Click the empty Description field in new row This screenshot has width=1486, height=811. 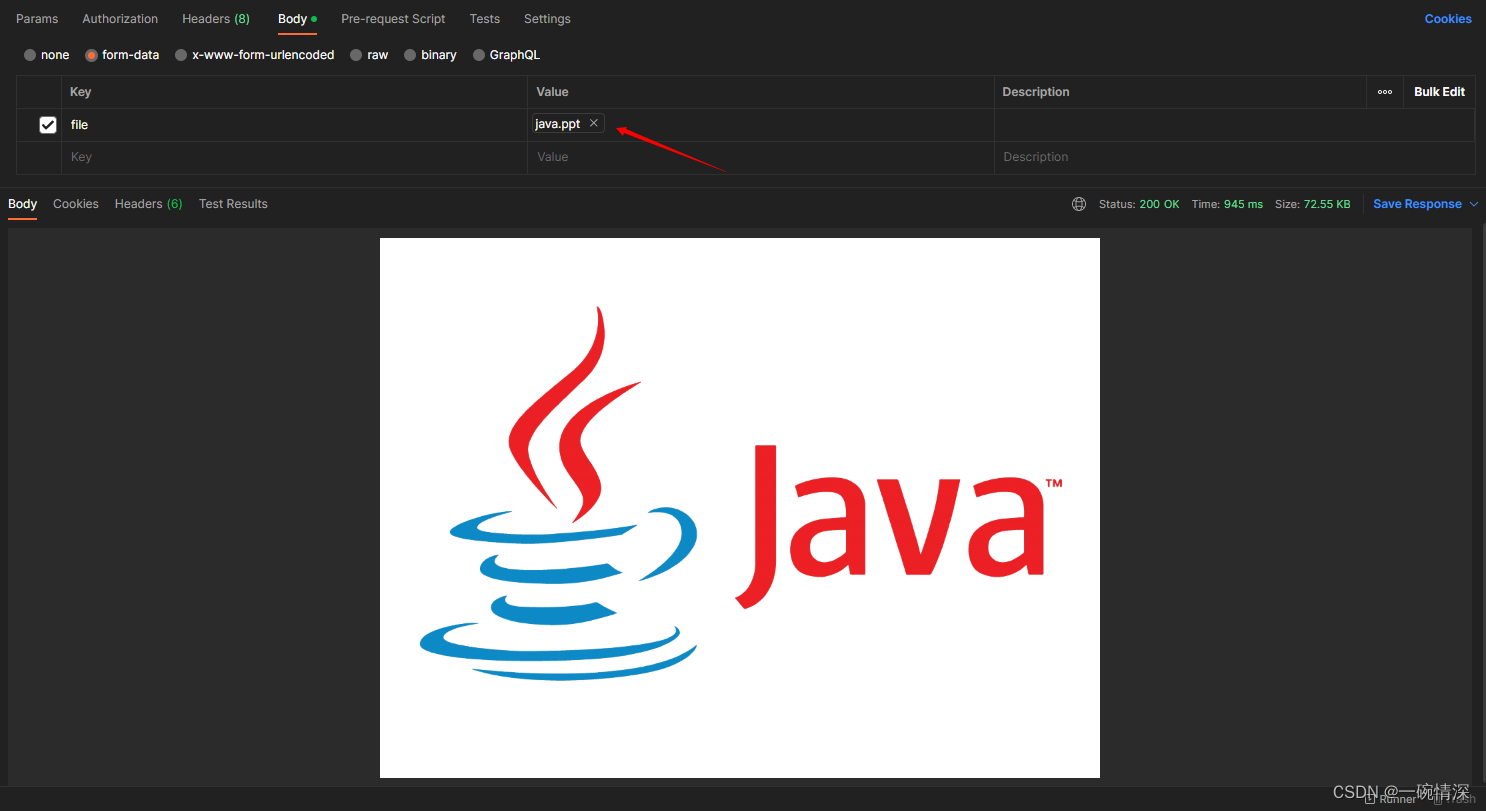[x=1234, y=157]
